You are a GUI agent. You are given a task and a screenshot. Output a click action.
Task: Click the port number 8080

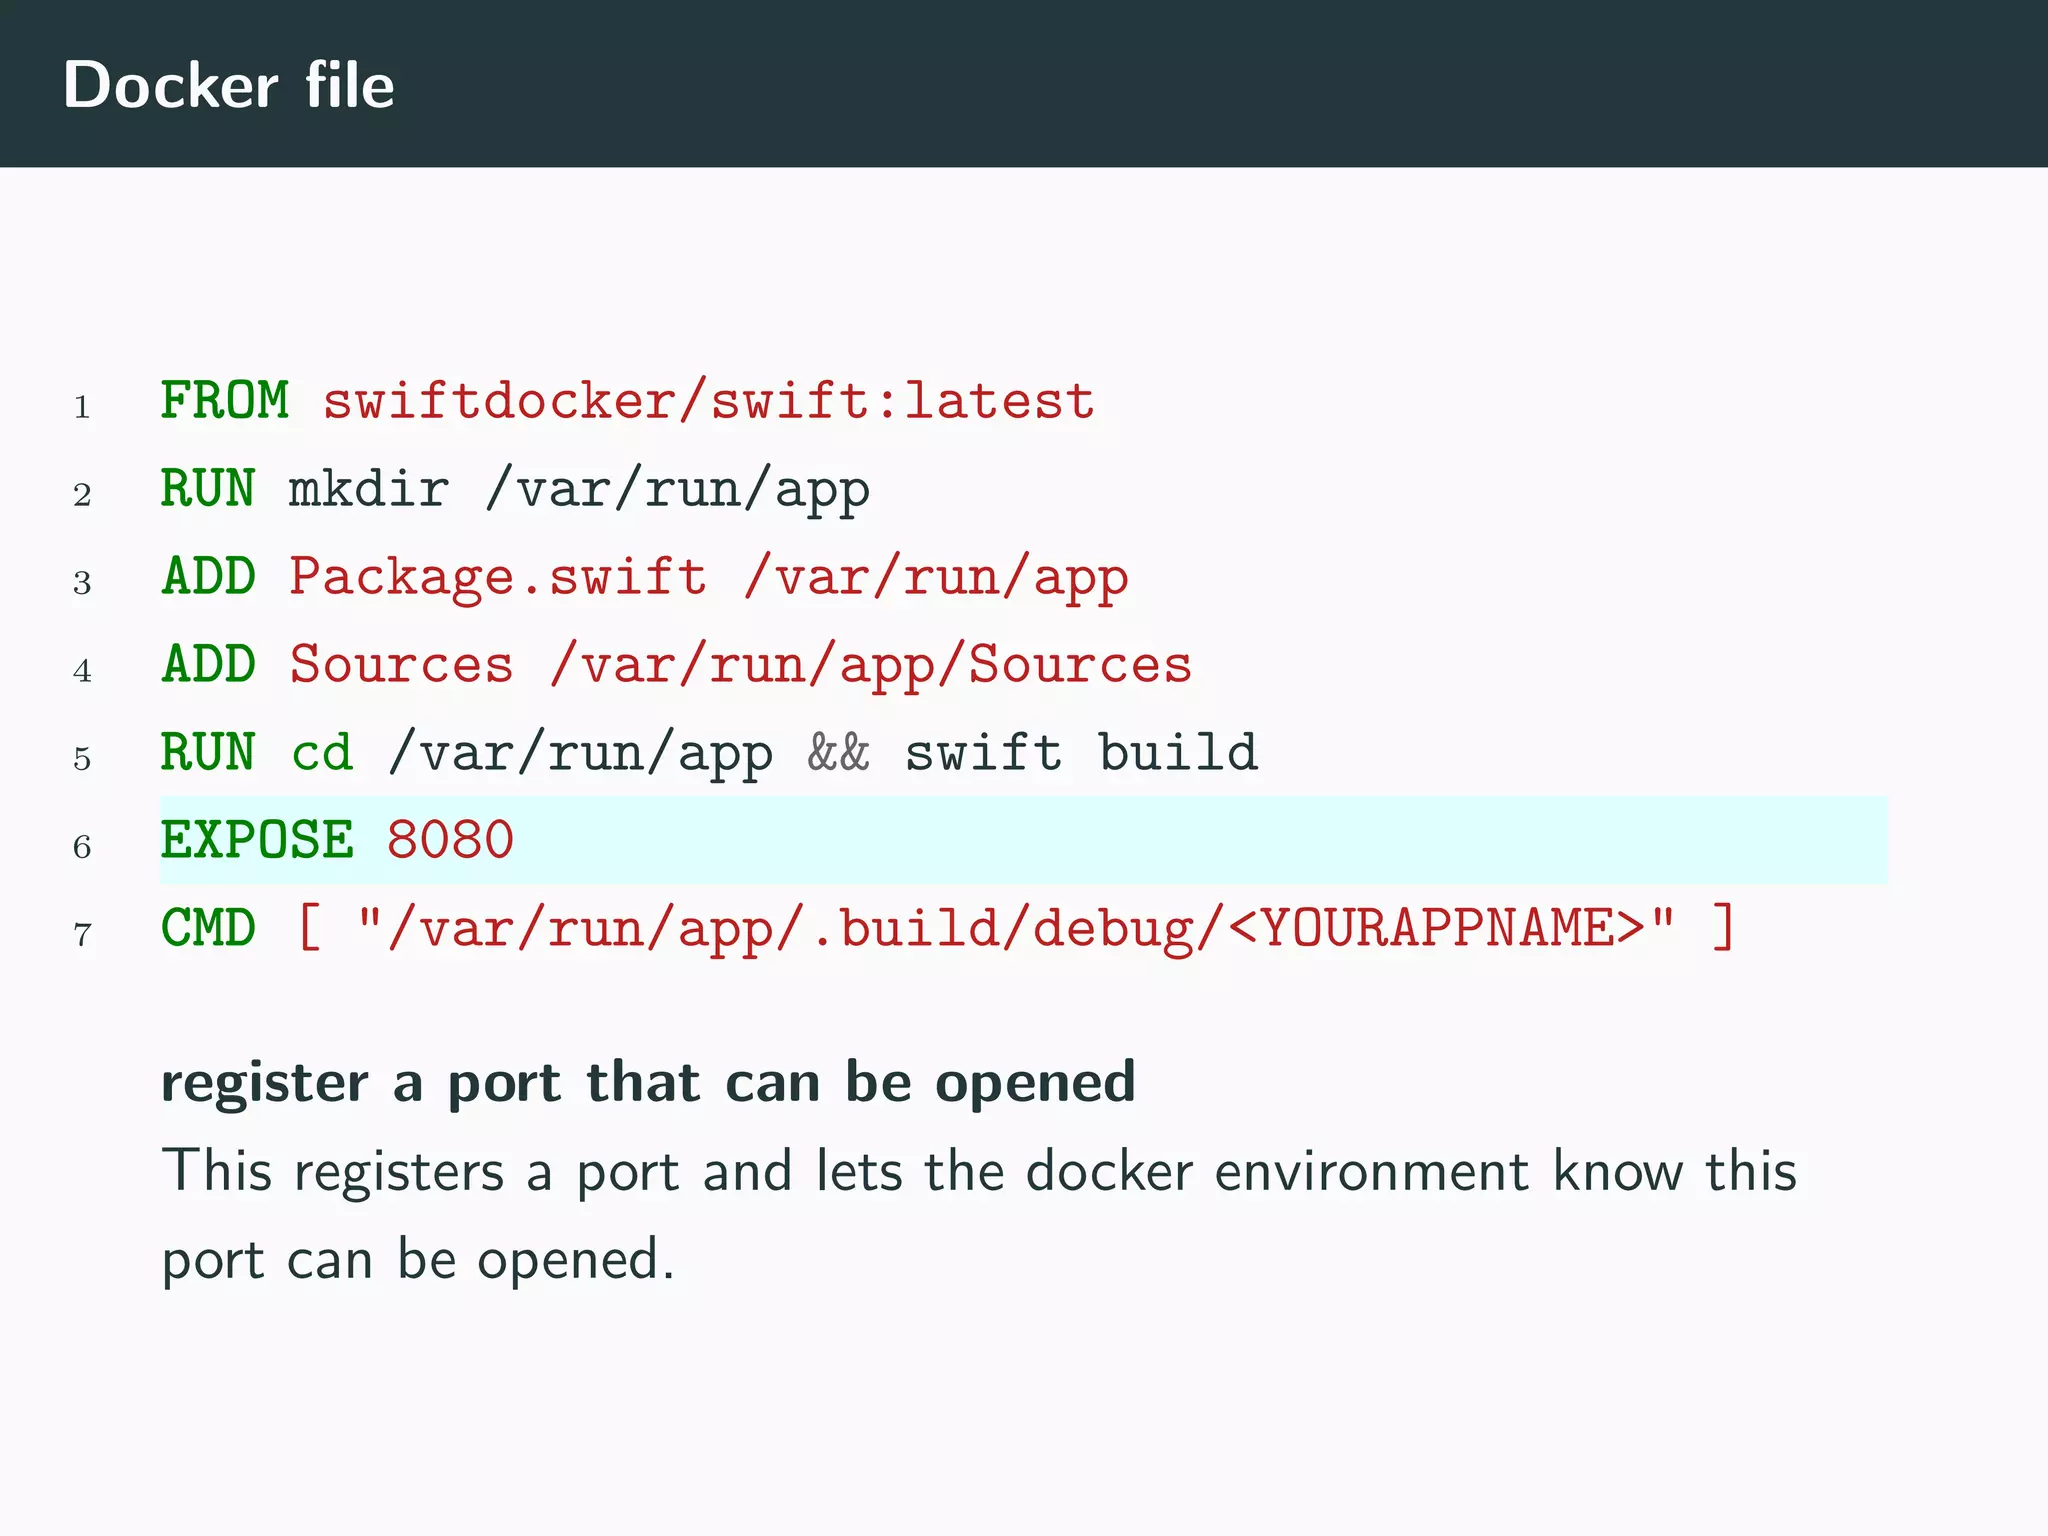[x=450, y=840]
